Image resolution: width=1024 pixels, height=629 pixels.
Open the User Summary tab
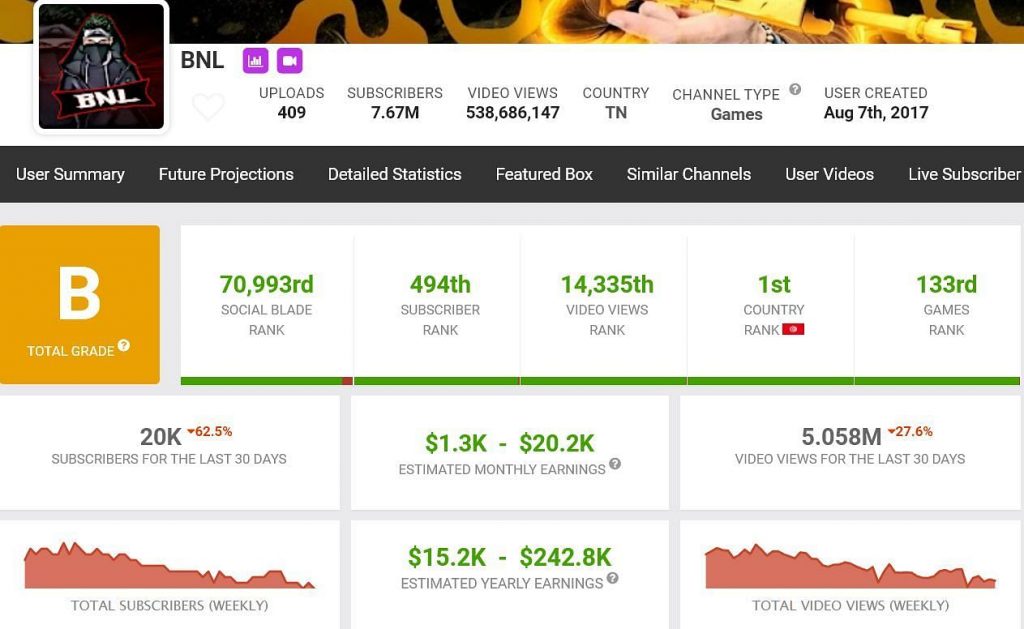pos(70,174)
